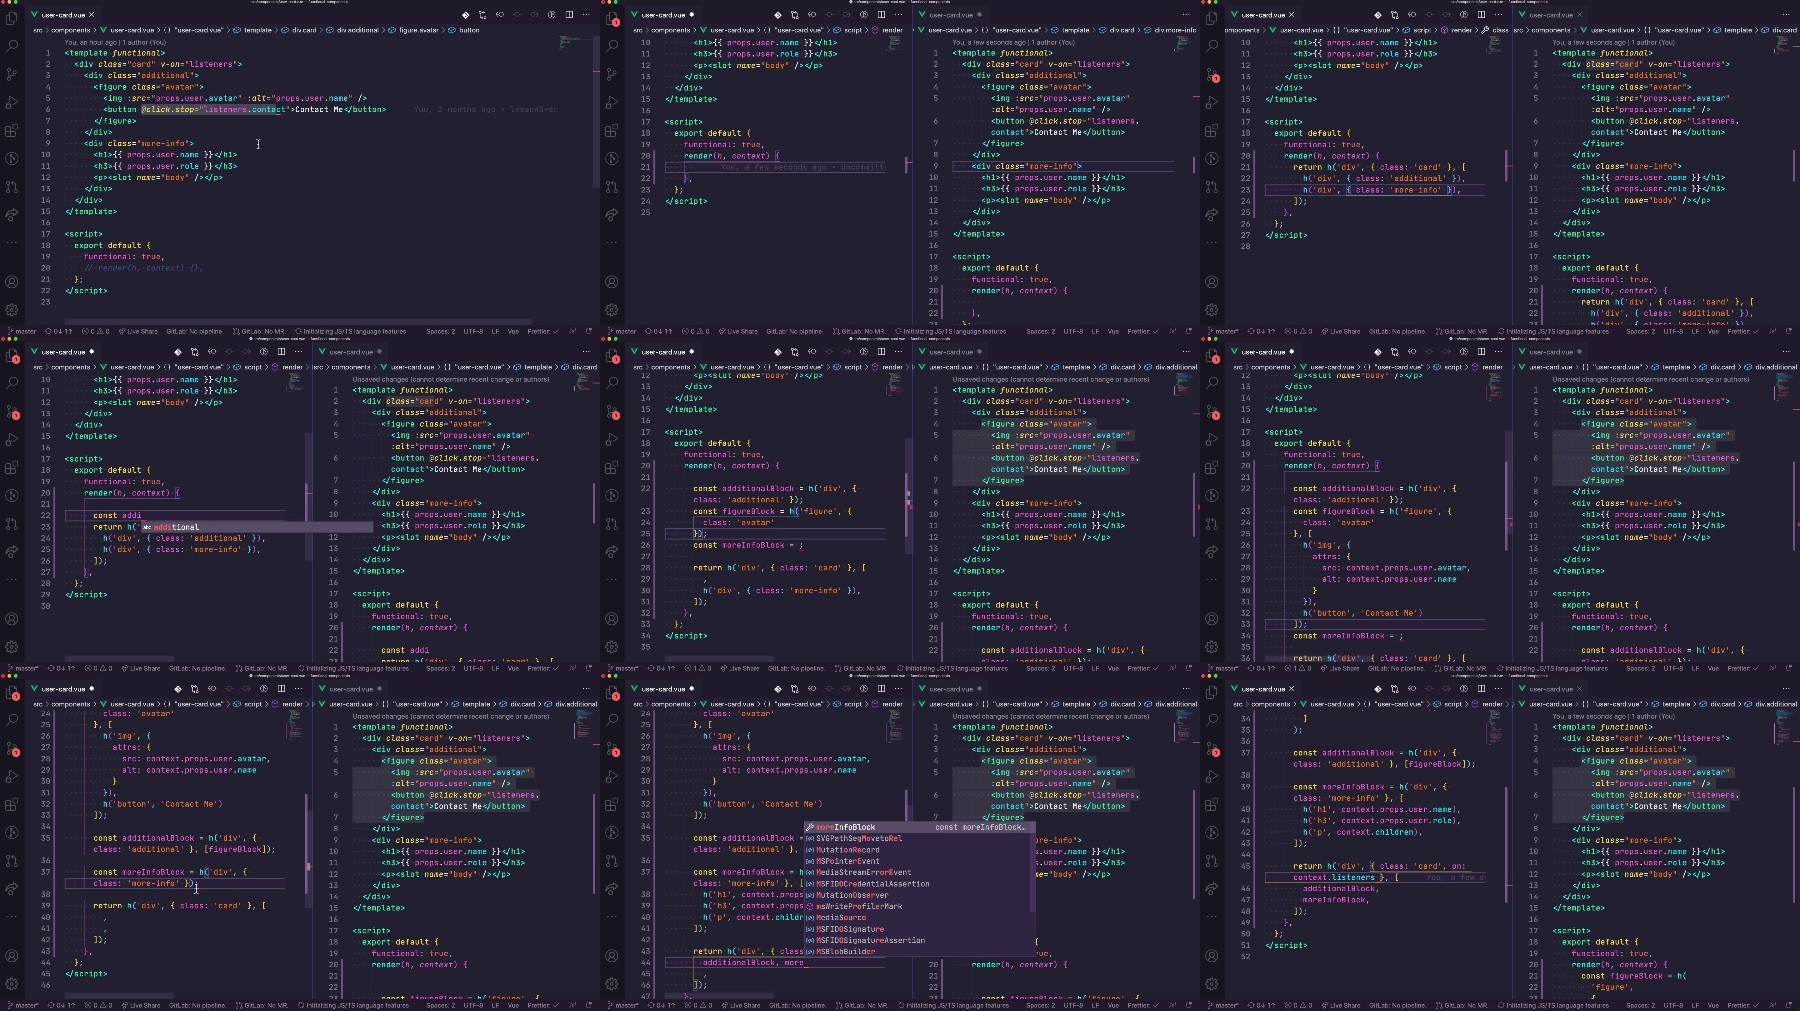Expand components breadcrumb in single-pane editor frame
The width and height of the screenshot is (1800, 1011).
72,30
